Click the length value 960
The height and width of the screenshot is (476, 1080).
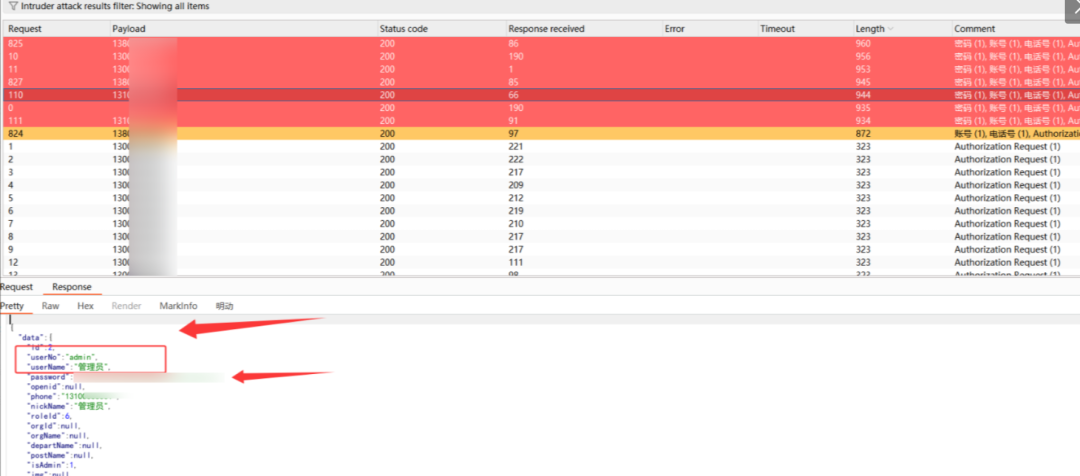863,43
